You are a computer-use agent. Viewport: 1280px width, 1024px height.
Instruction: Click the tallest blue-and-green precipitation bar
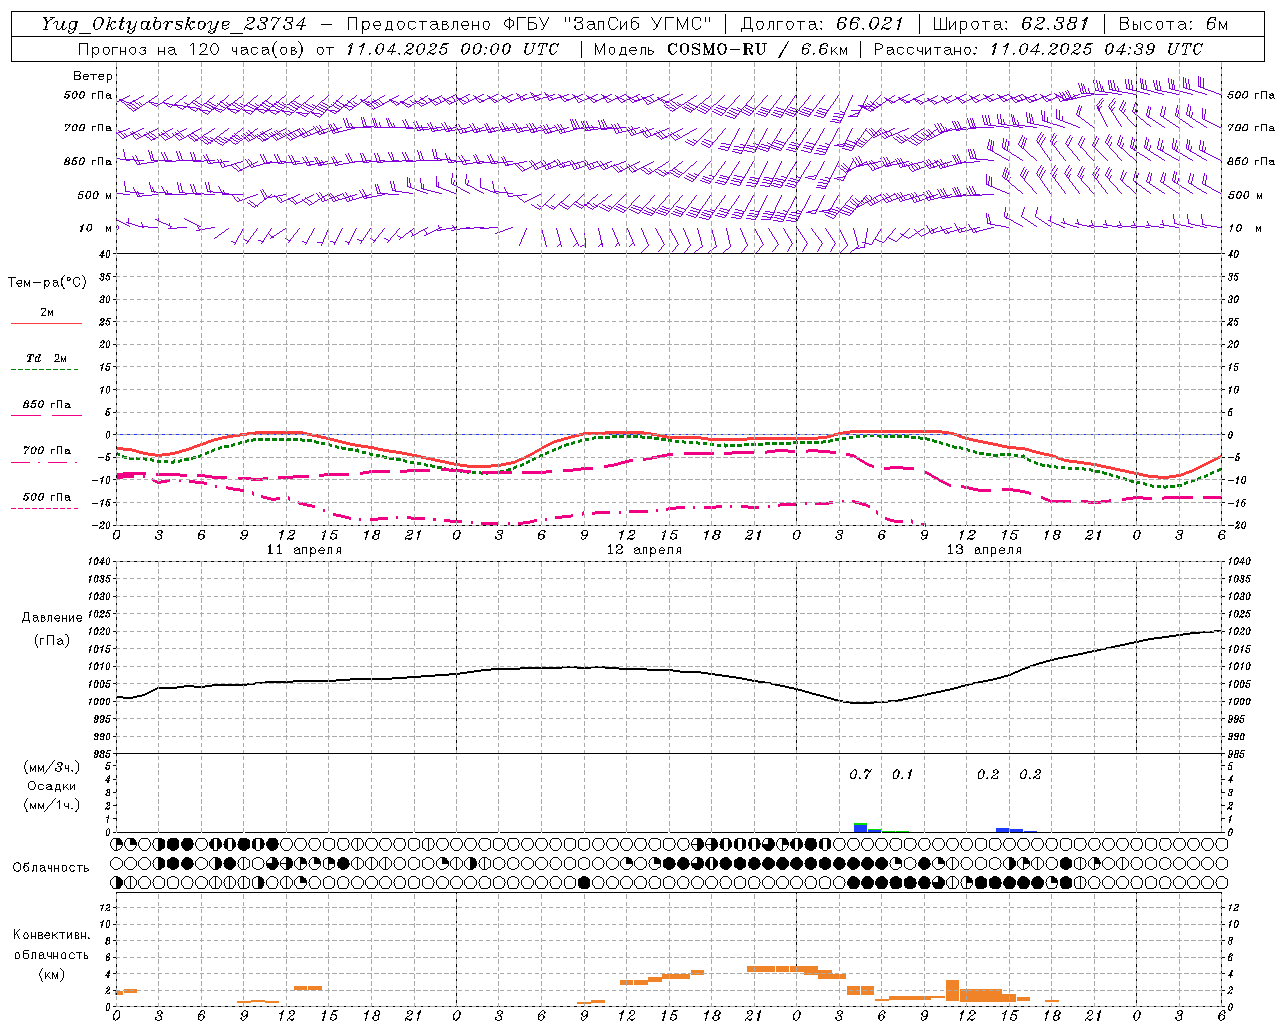pyautogui.click(x=860, y=827)
